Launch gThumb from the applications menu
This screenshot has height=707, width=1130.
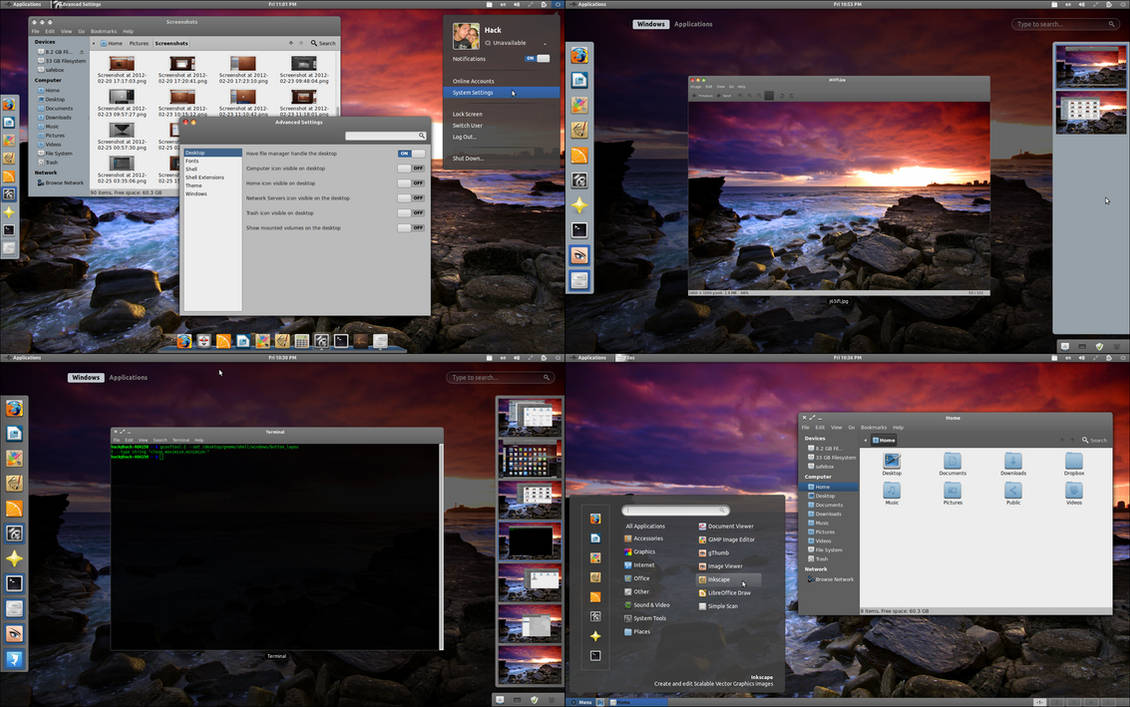713,553
